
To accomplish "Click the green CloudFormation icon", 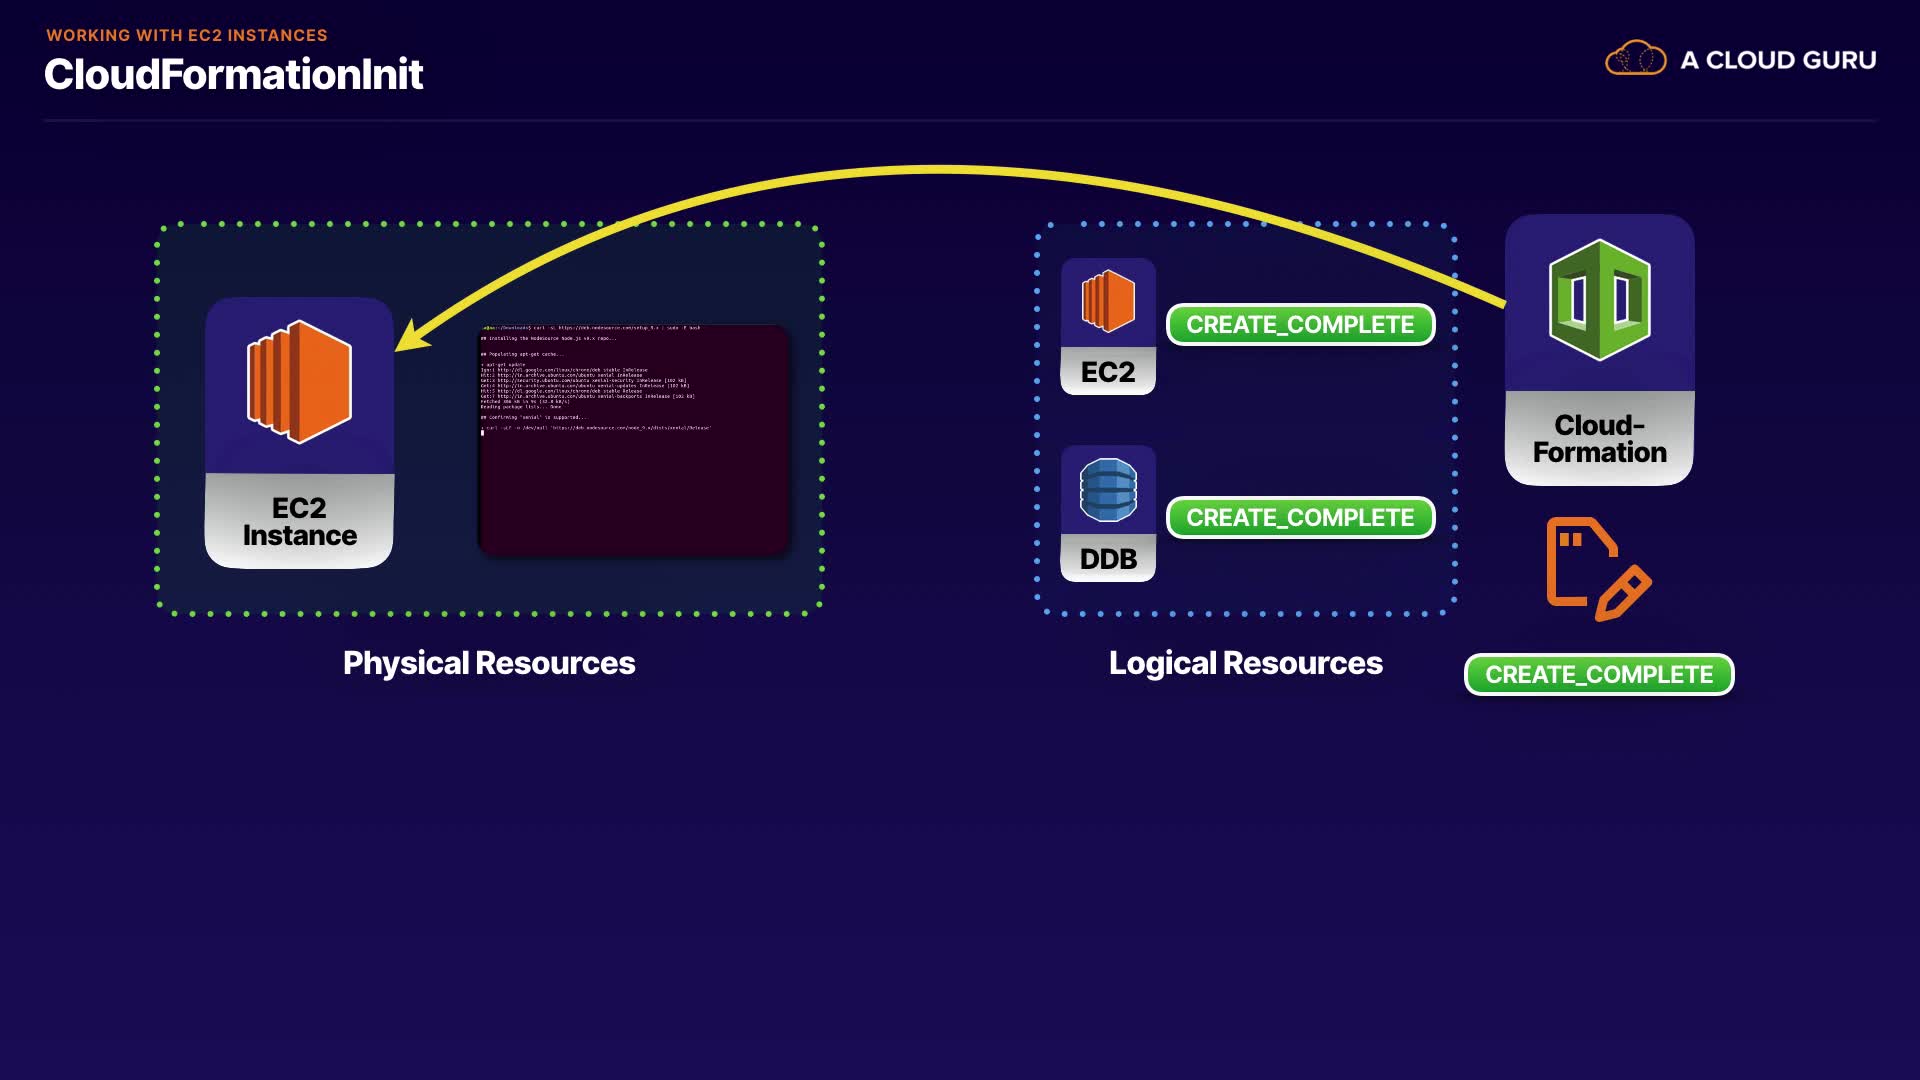I will [1599, 300].
